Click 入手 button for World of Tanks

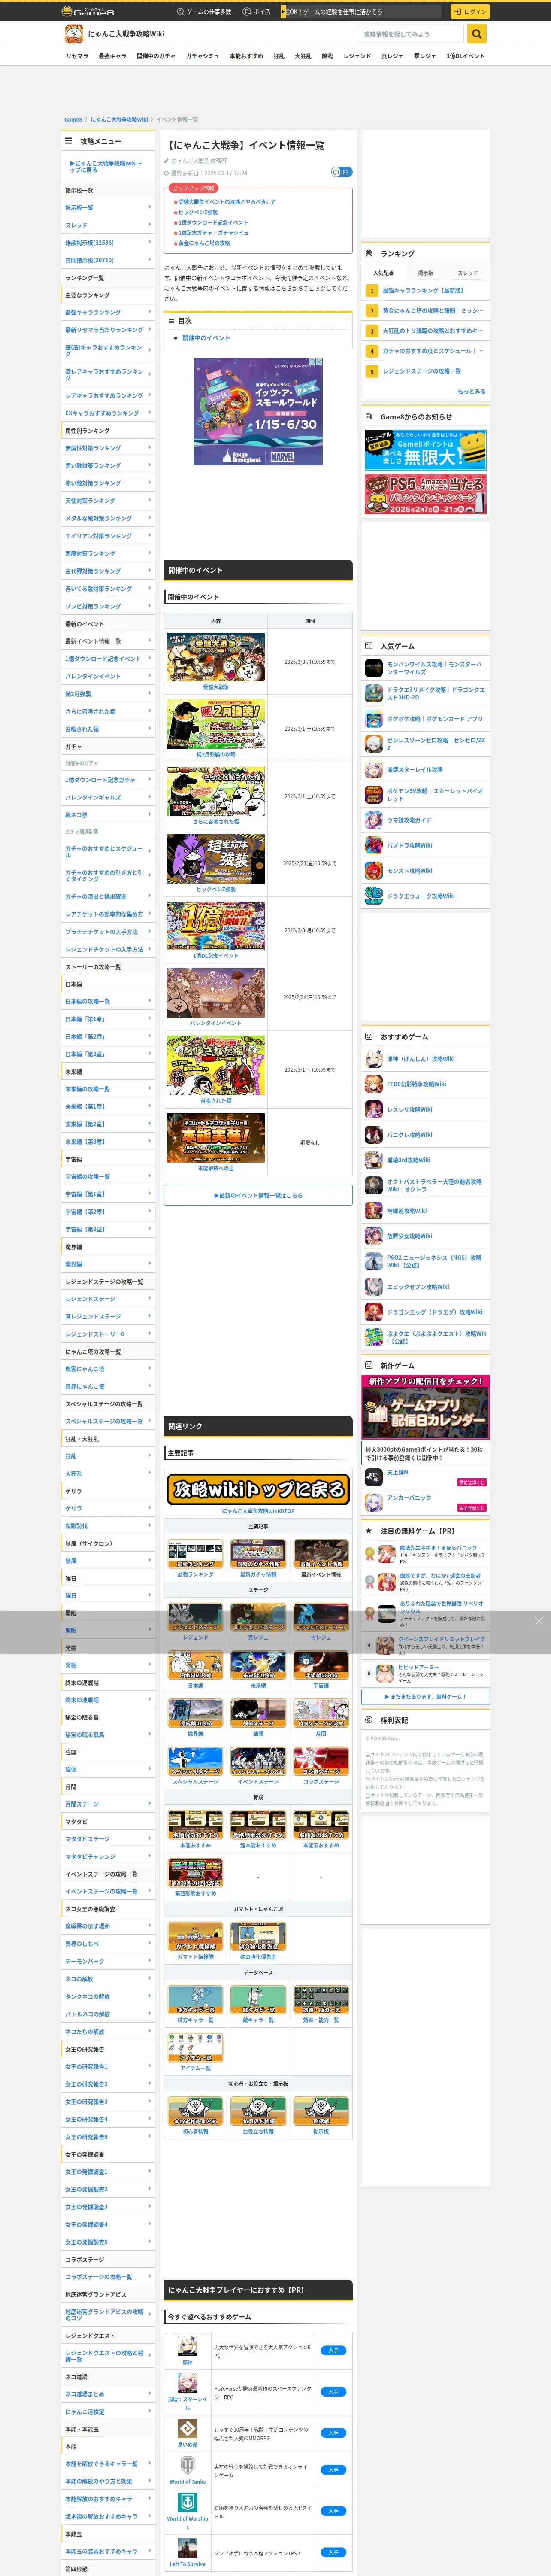(x=333, y=2470)
